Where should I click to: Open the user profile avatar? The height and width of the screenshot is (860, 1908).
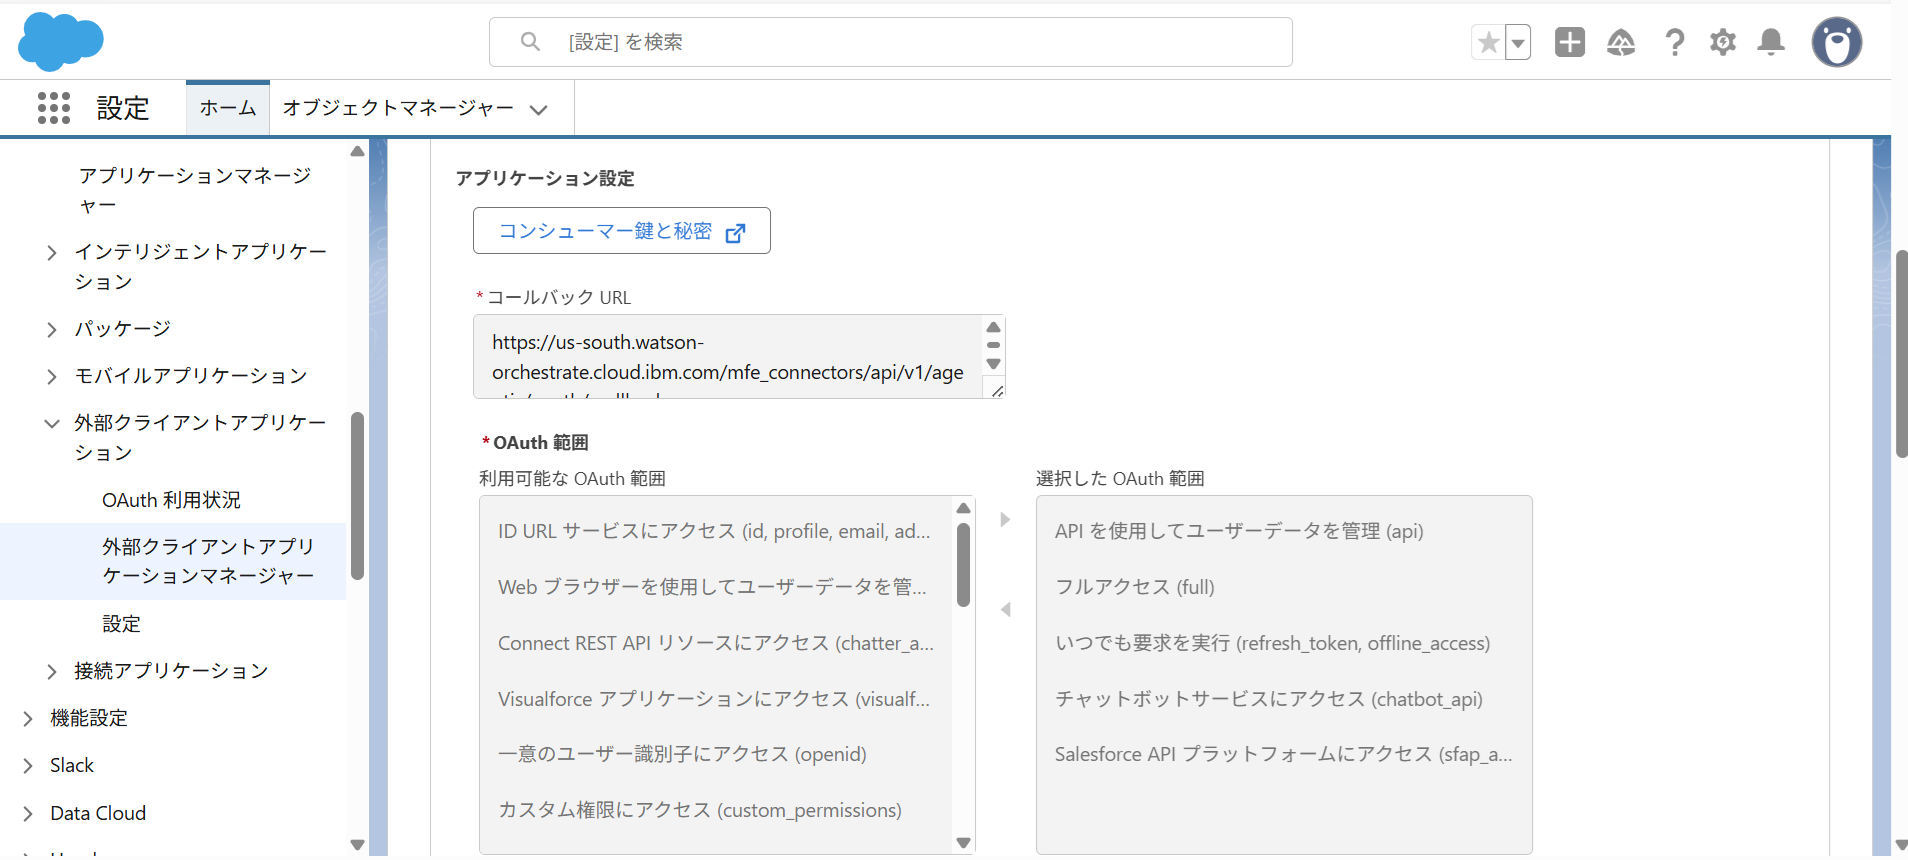[x=1837, y=42]
